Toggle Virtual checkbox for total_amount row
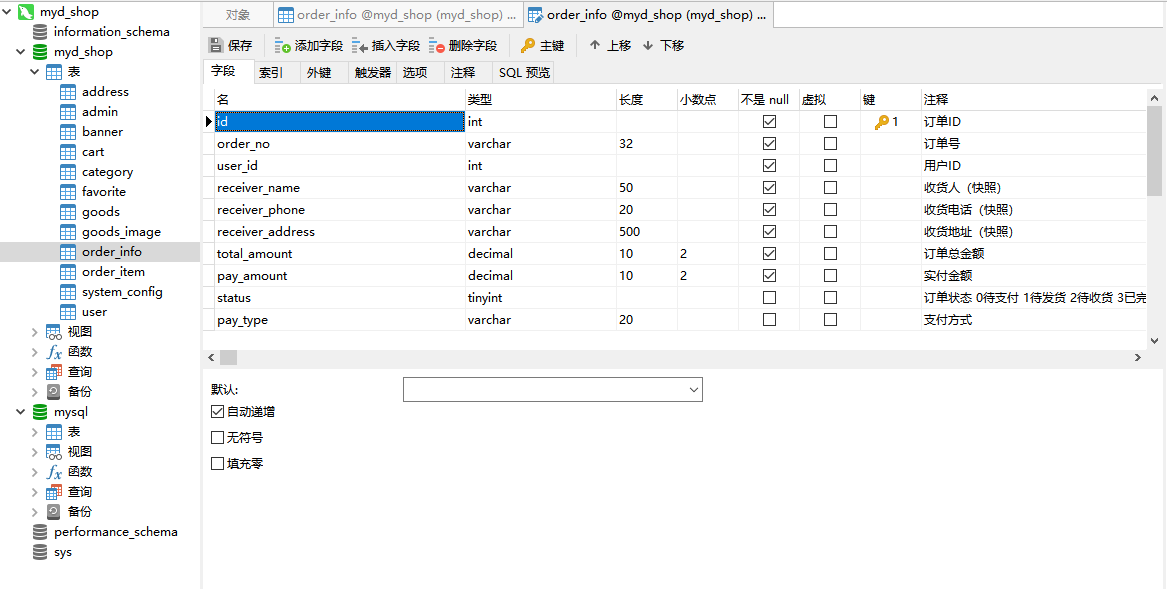 (x=831, y=254)
